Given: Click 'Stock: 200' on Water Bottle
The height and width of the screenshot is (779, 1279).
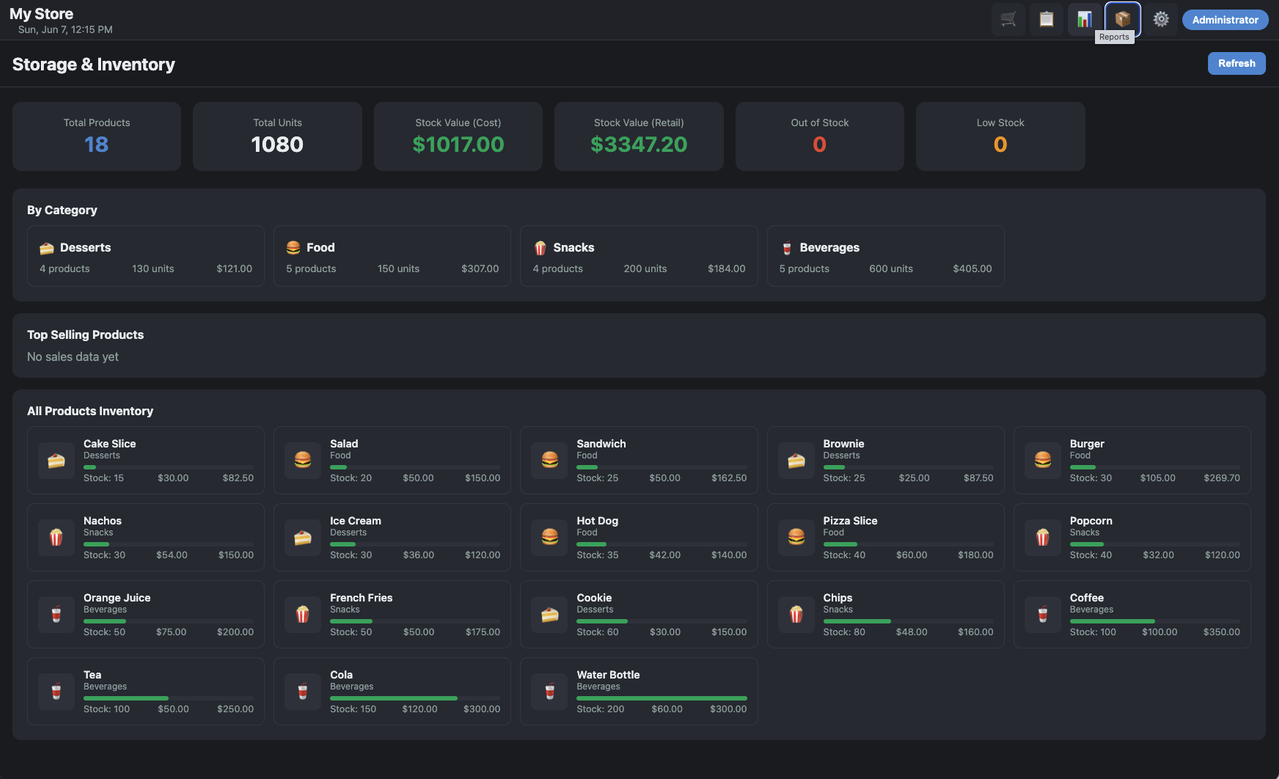Looking at the screenshot, I should point(600,709).
